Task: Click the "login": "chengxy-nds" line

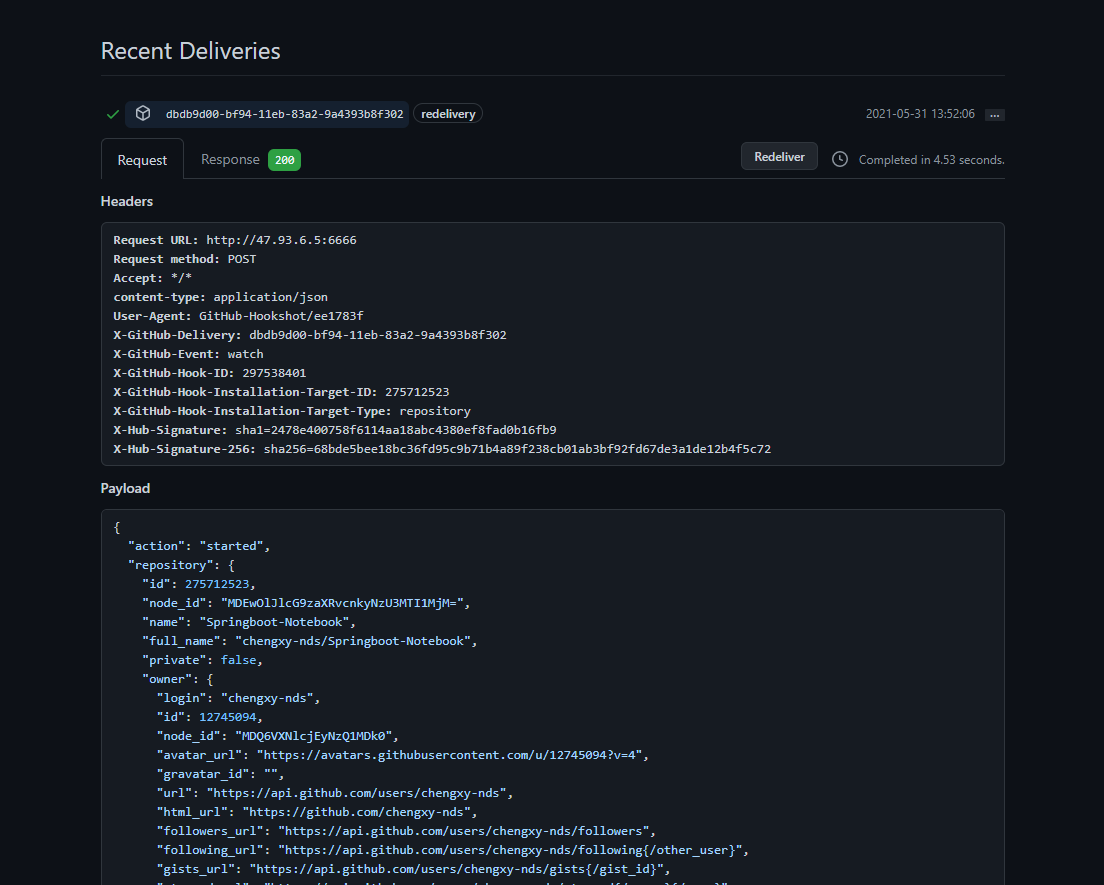Action: click(x=239, y=698)
